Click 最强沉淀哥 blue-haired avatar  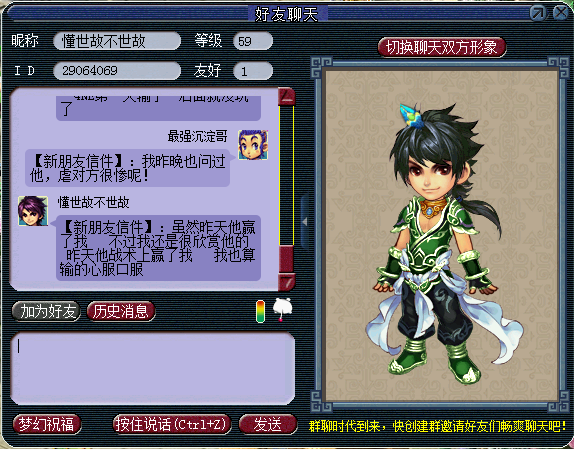tap(253, 145)
